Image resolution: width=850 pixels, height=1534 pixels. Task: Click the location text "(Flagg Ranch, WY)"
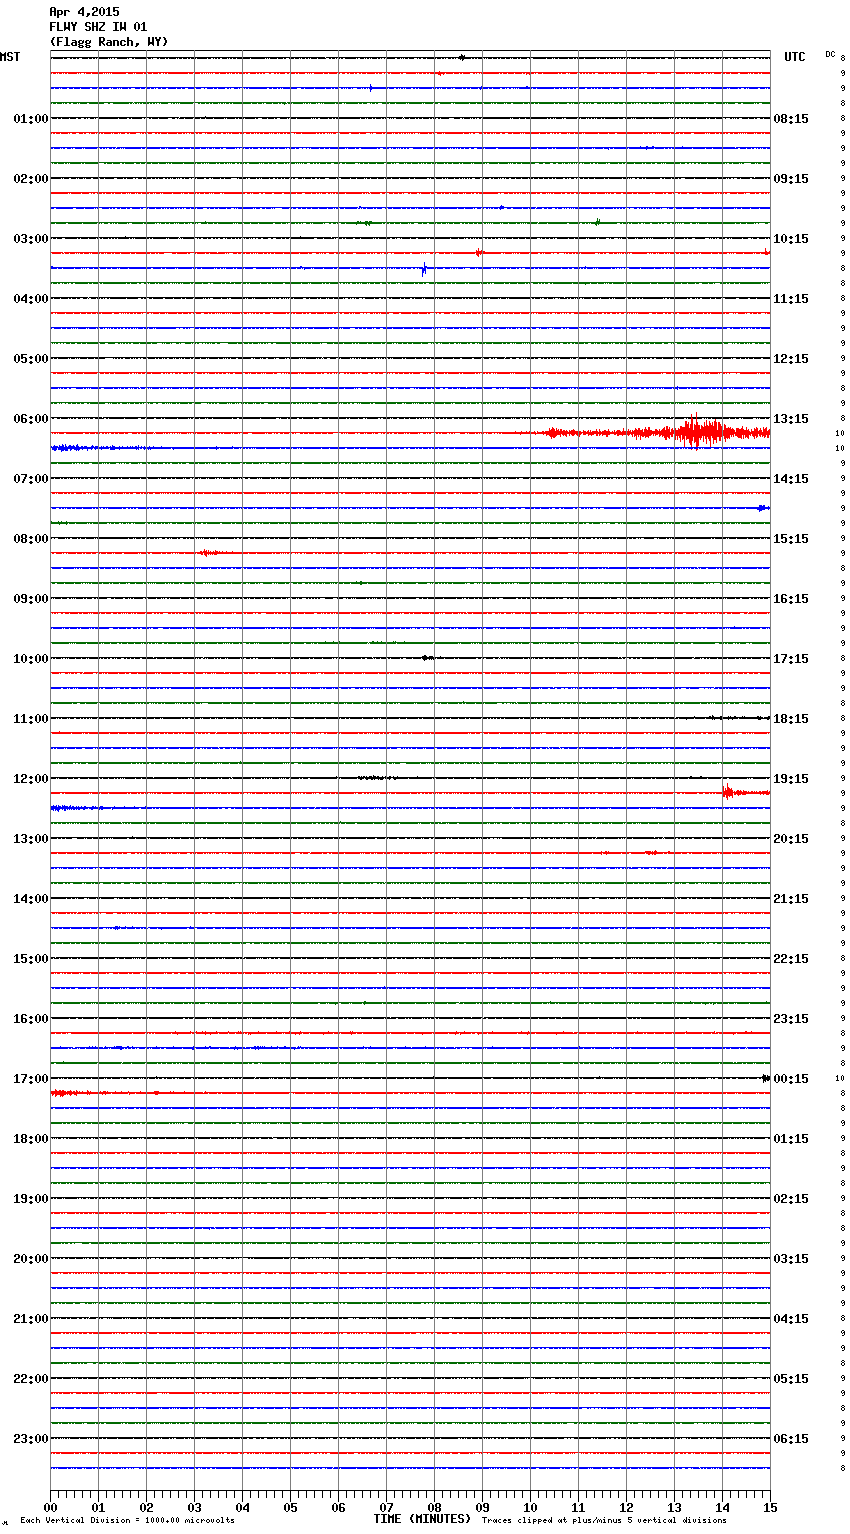(x=109, y=42)
